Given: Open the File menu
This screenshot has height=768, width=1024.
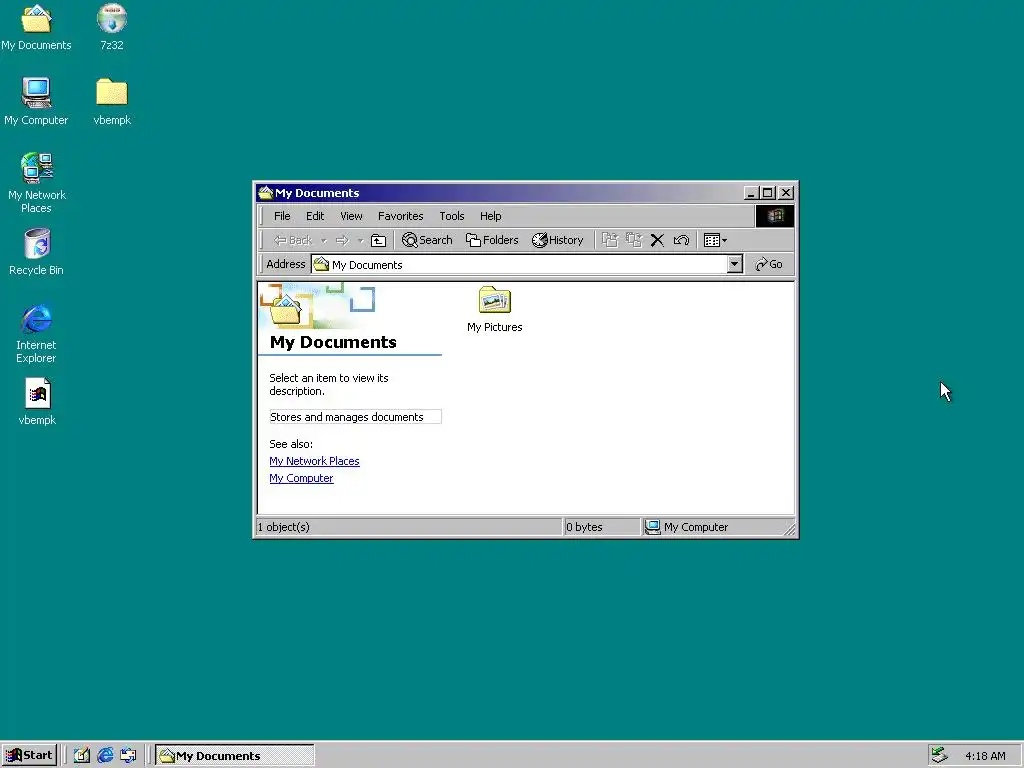Looking at the screenshot, I should pos(282,216).
